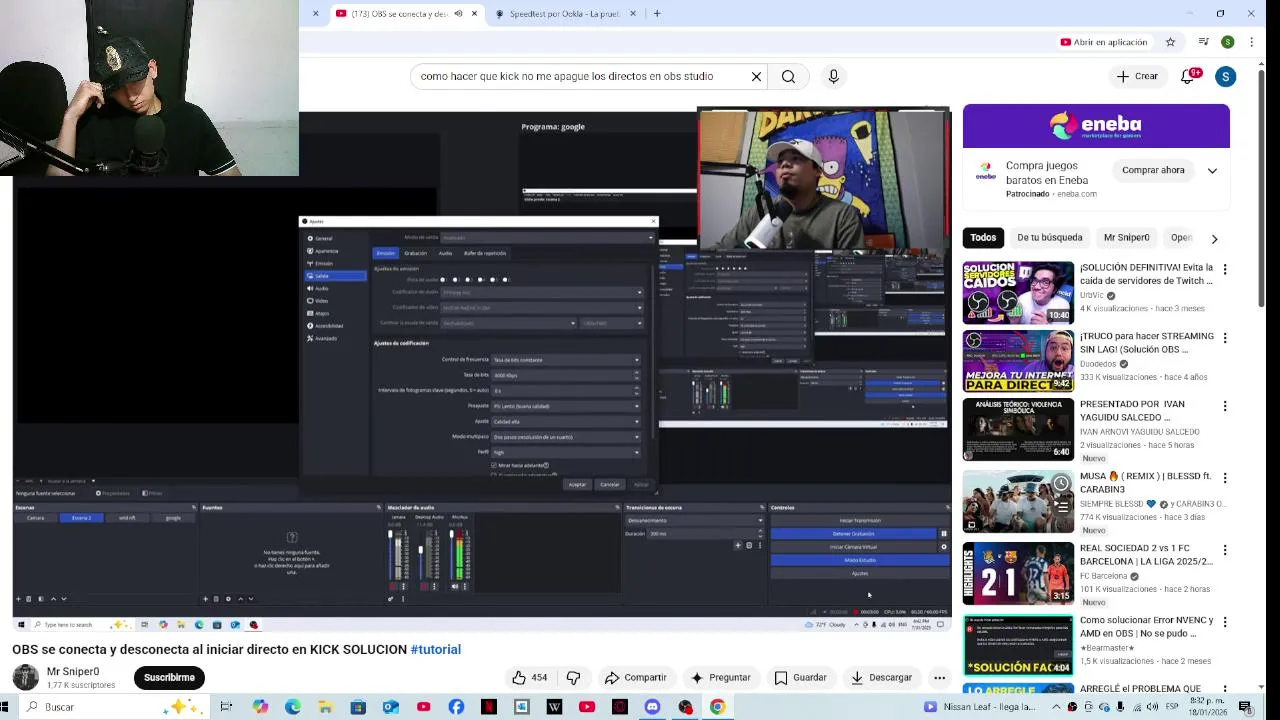Show hidden system tray icons

[1056, 707]
